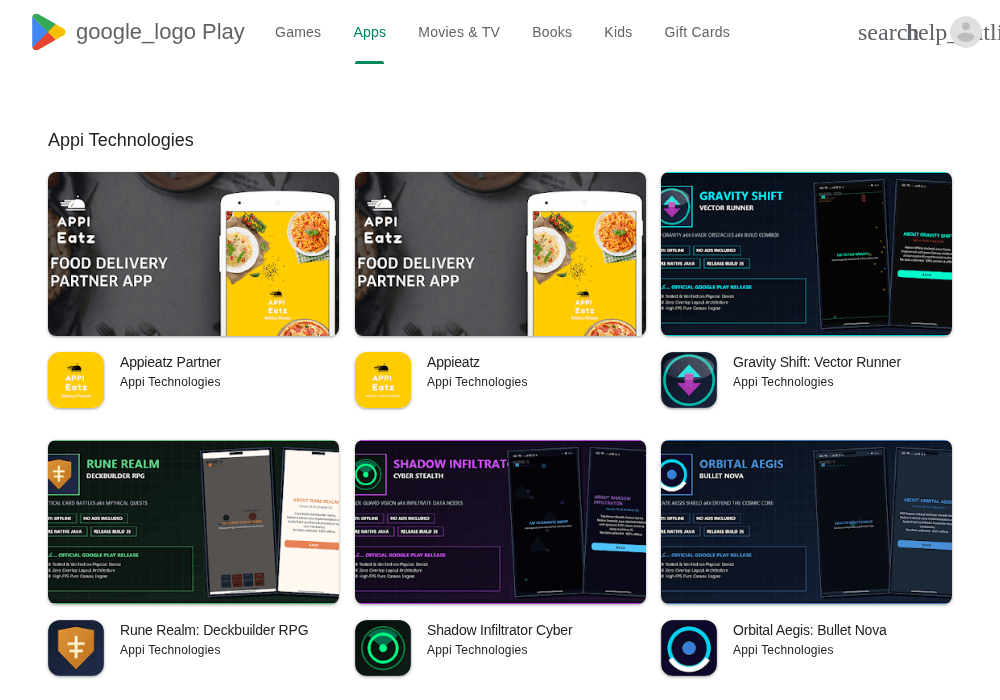Switch to the Games tab
1000x700 pixels.
[298, 32]
